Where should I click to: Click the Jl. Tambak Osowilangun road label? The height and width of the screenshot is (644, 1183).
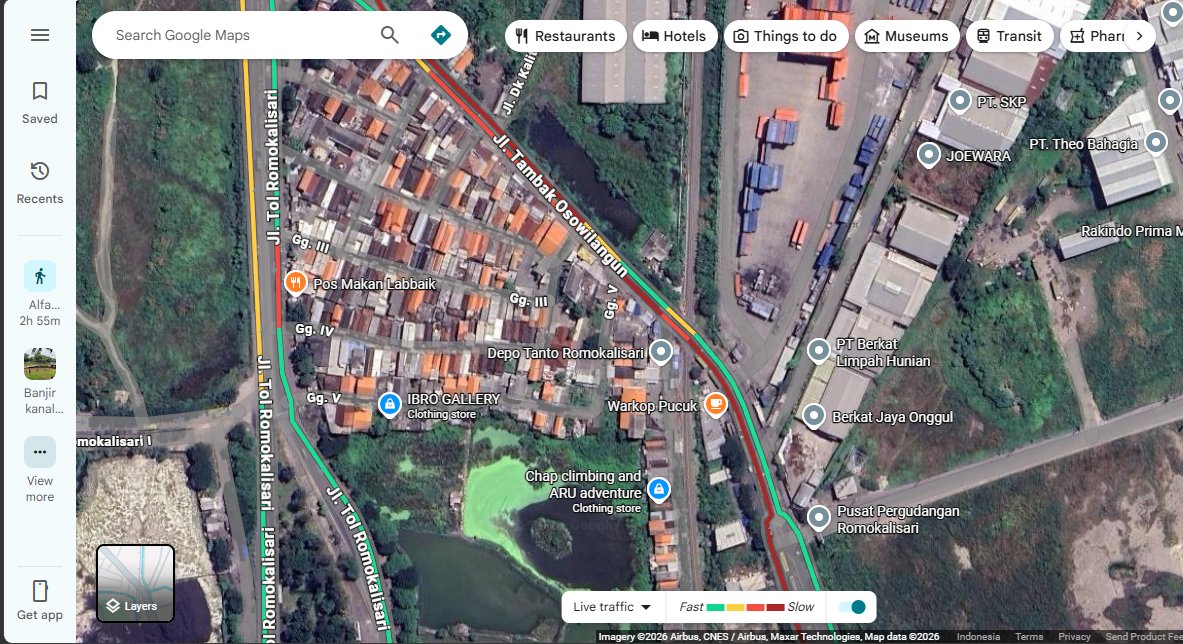[561, 205]
